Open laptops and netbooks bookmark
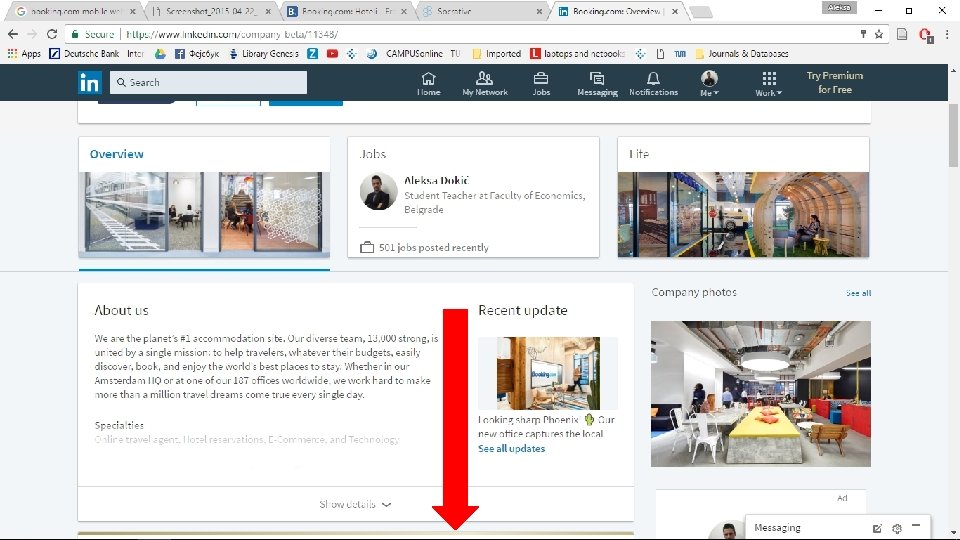Screen dimensions: 960x540 coord(577,54)
